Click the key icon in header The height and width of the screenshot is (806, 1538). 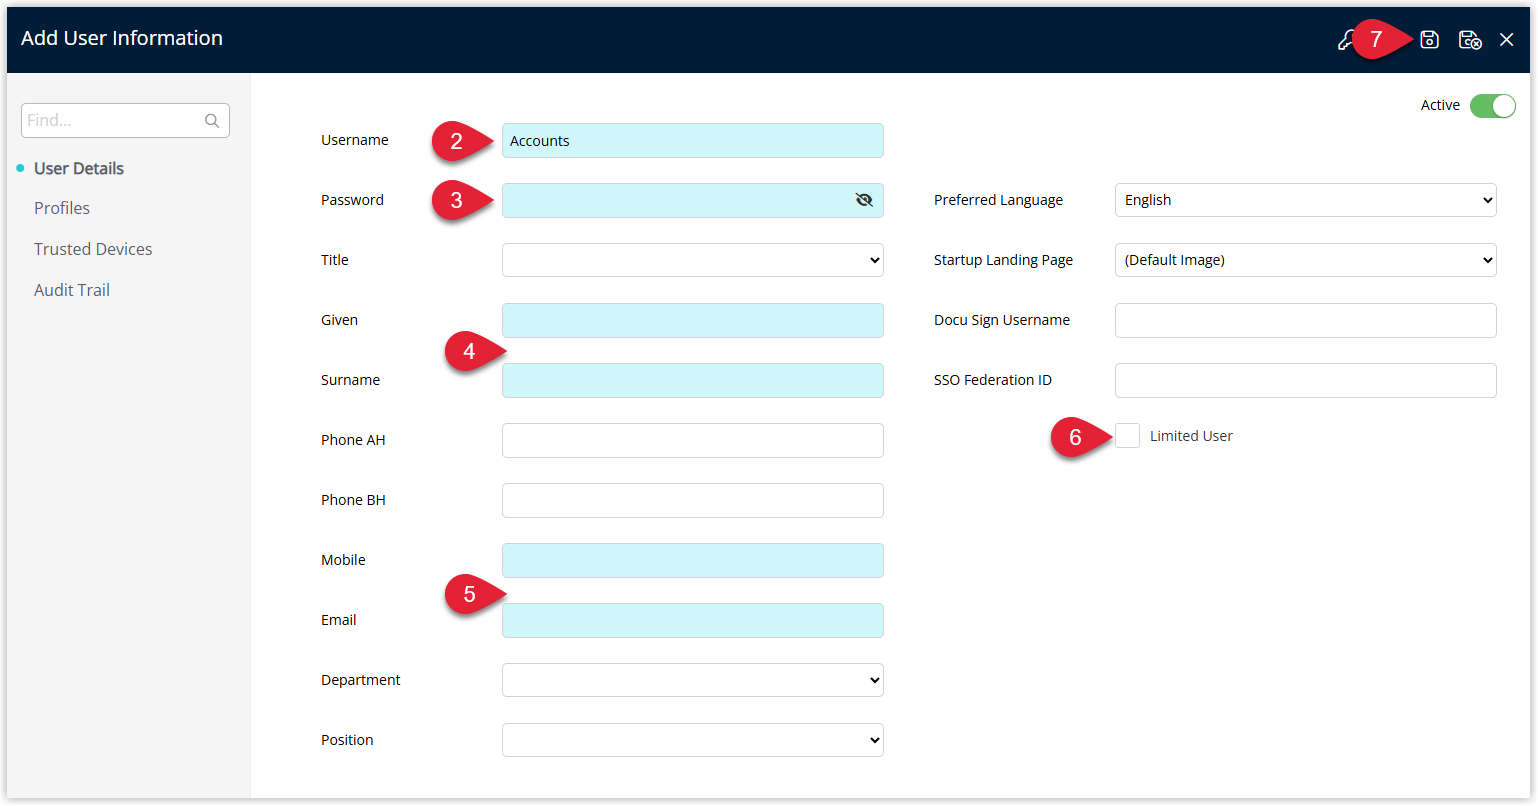[1346, 40]
